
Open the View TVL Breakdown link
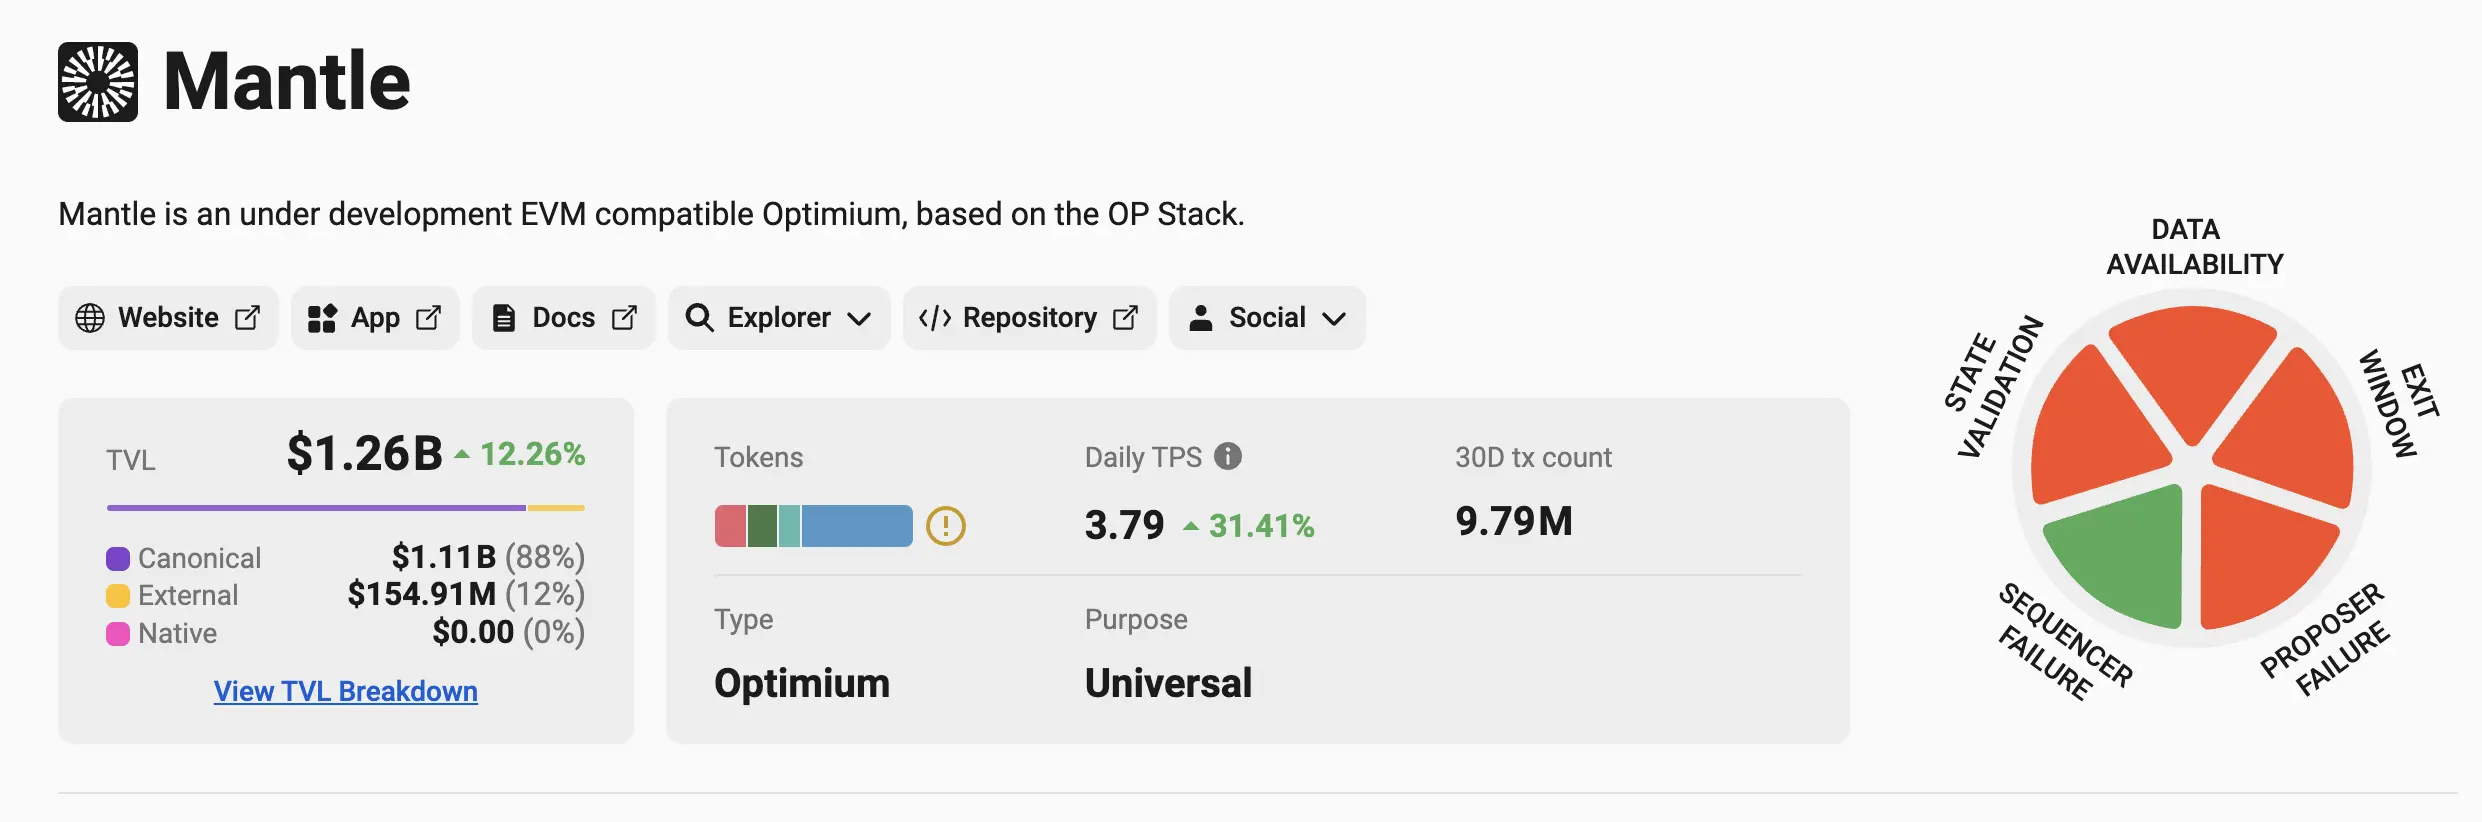click(345, 691)
